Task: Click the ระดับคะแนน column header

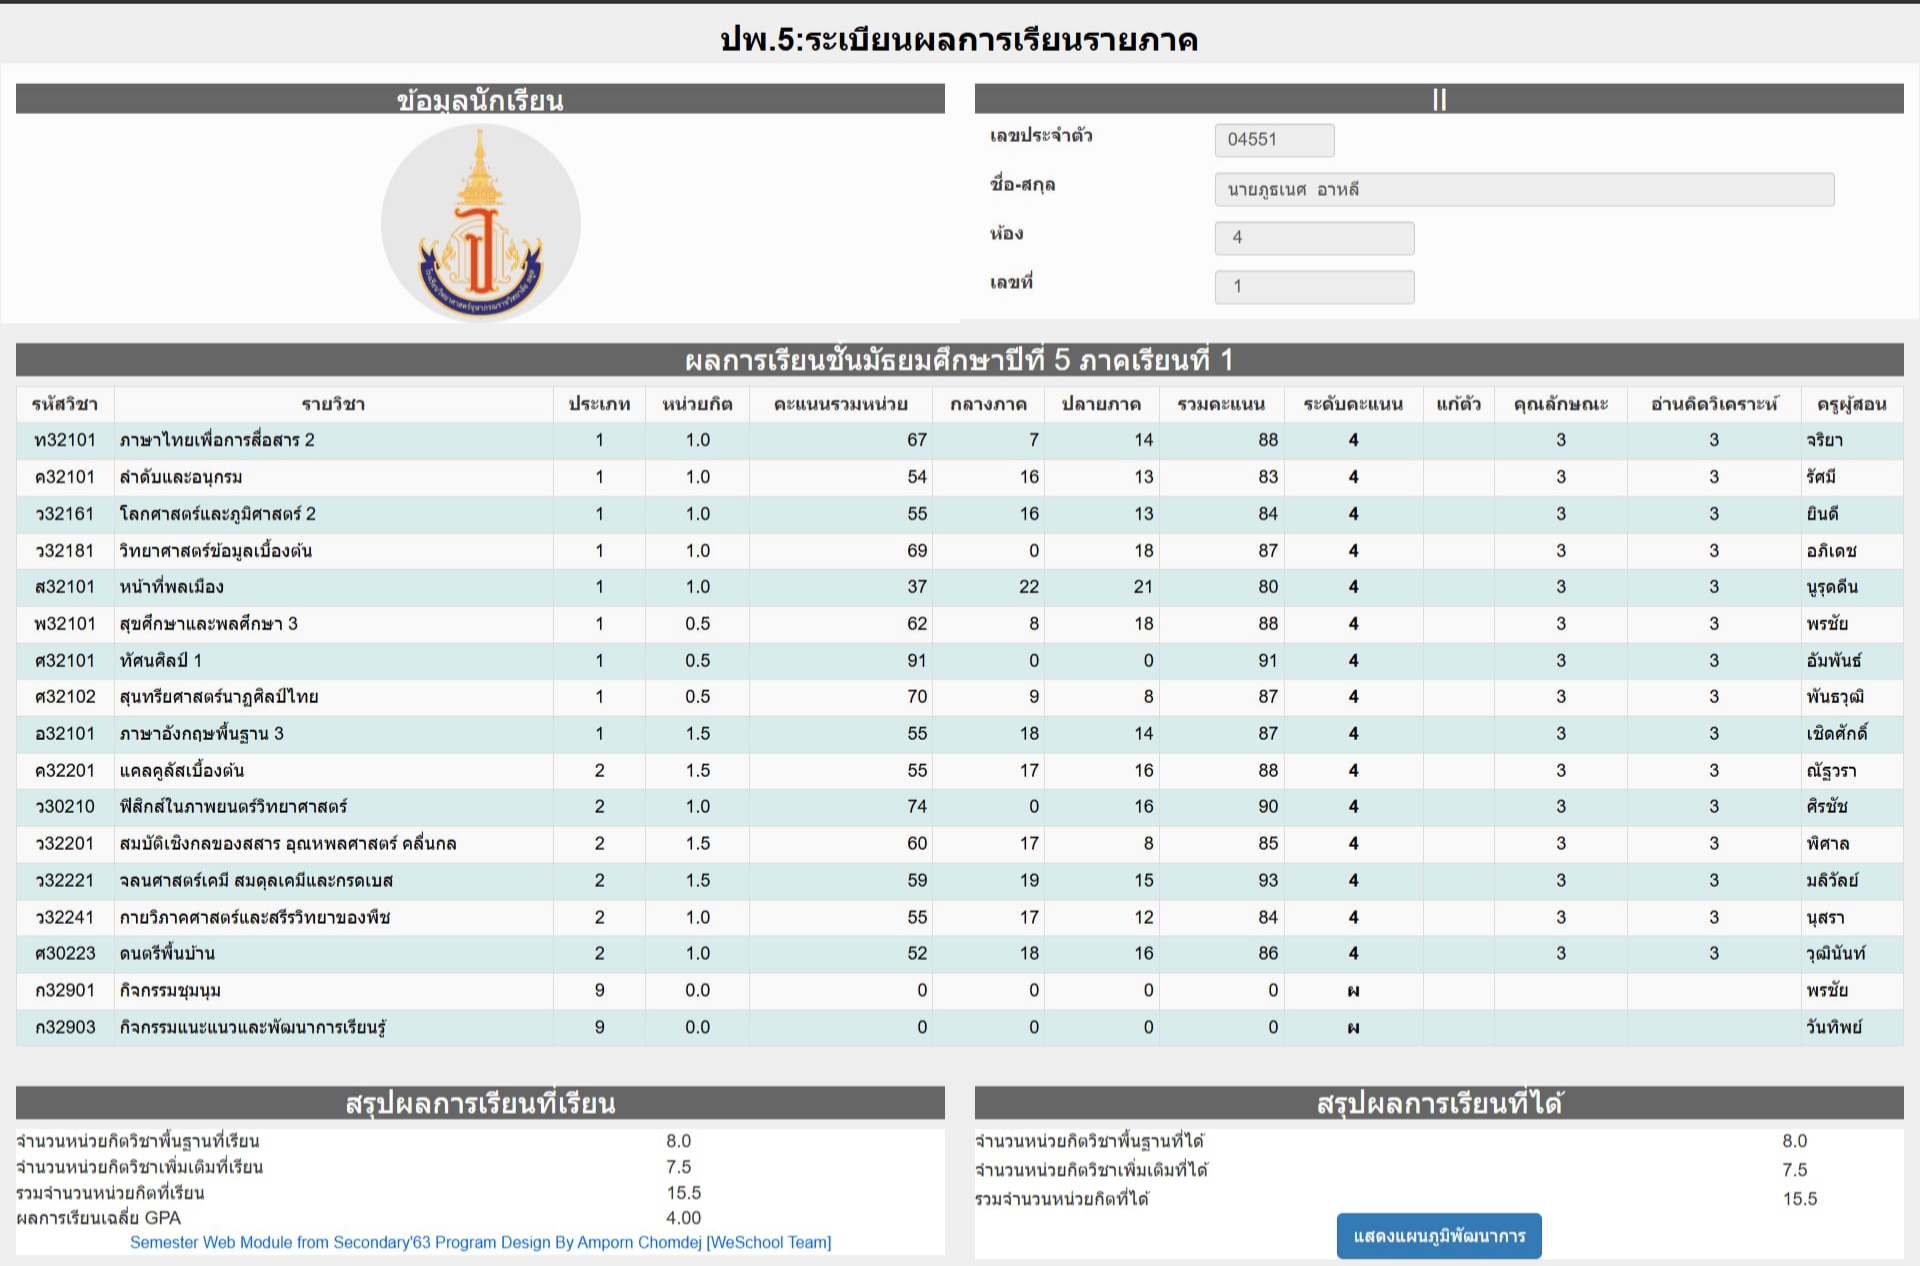Action: [x=1353, y=404]
